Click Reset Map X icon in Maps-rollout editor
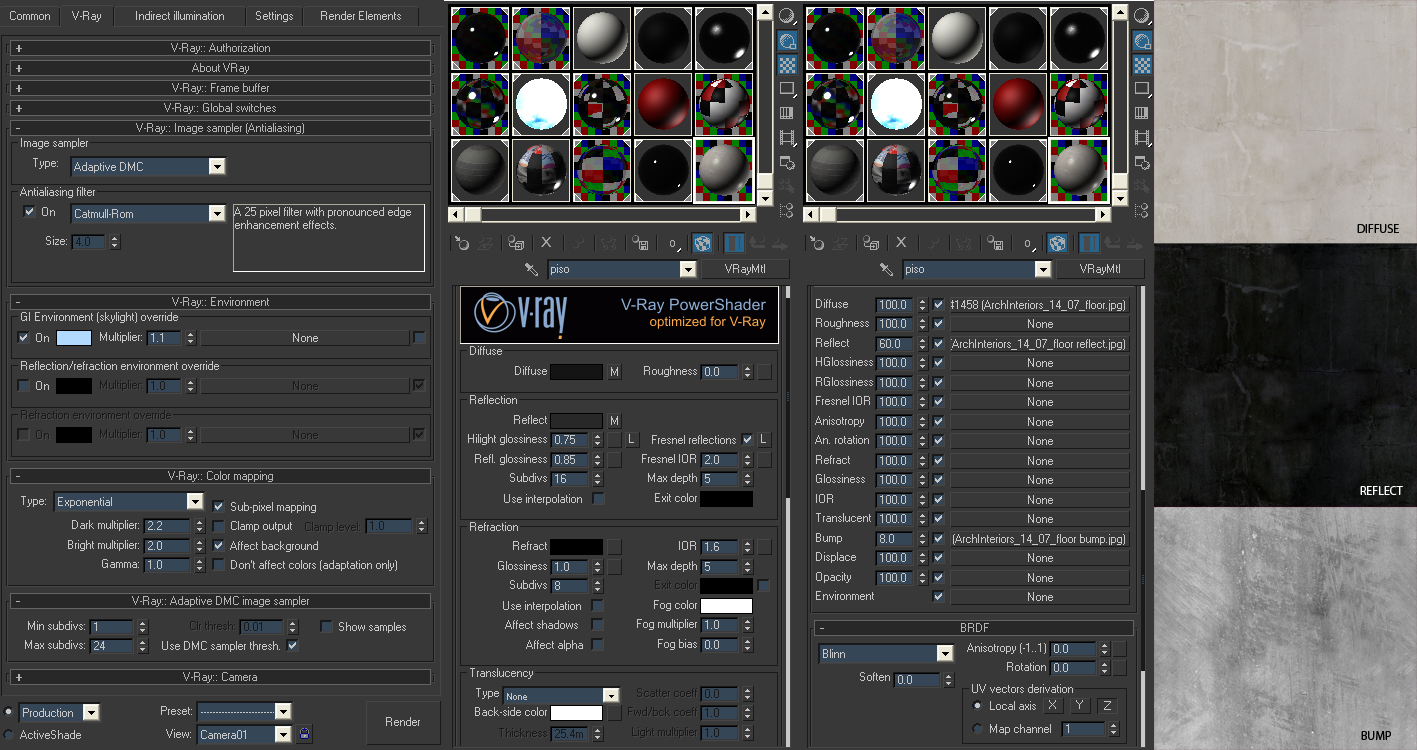 [x=902, y=242]
